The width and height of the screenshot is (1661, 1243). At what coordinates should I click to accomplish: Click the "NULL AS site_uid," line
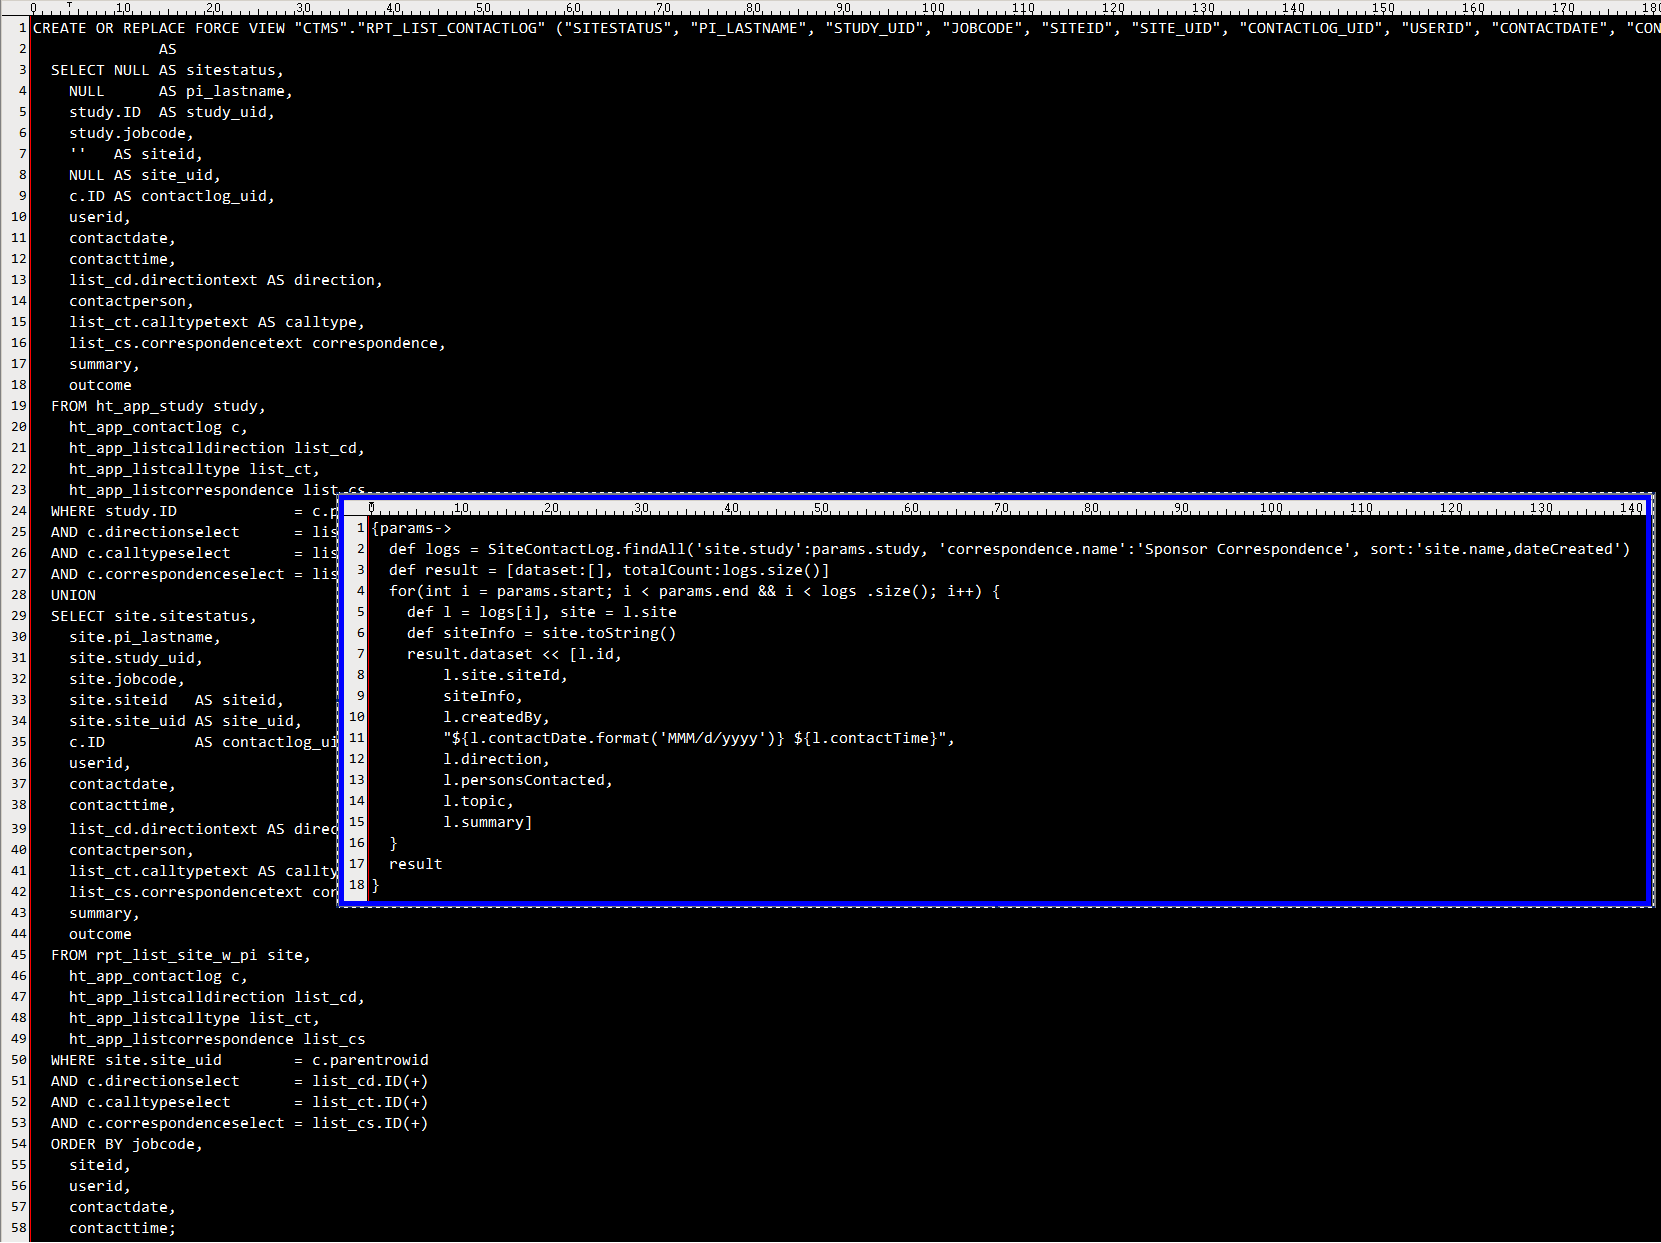tap(145, 175)
